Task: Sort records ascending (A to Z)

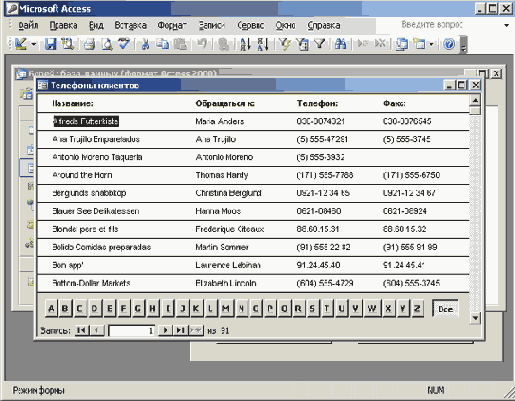Action: tap(245, 44)
